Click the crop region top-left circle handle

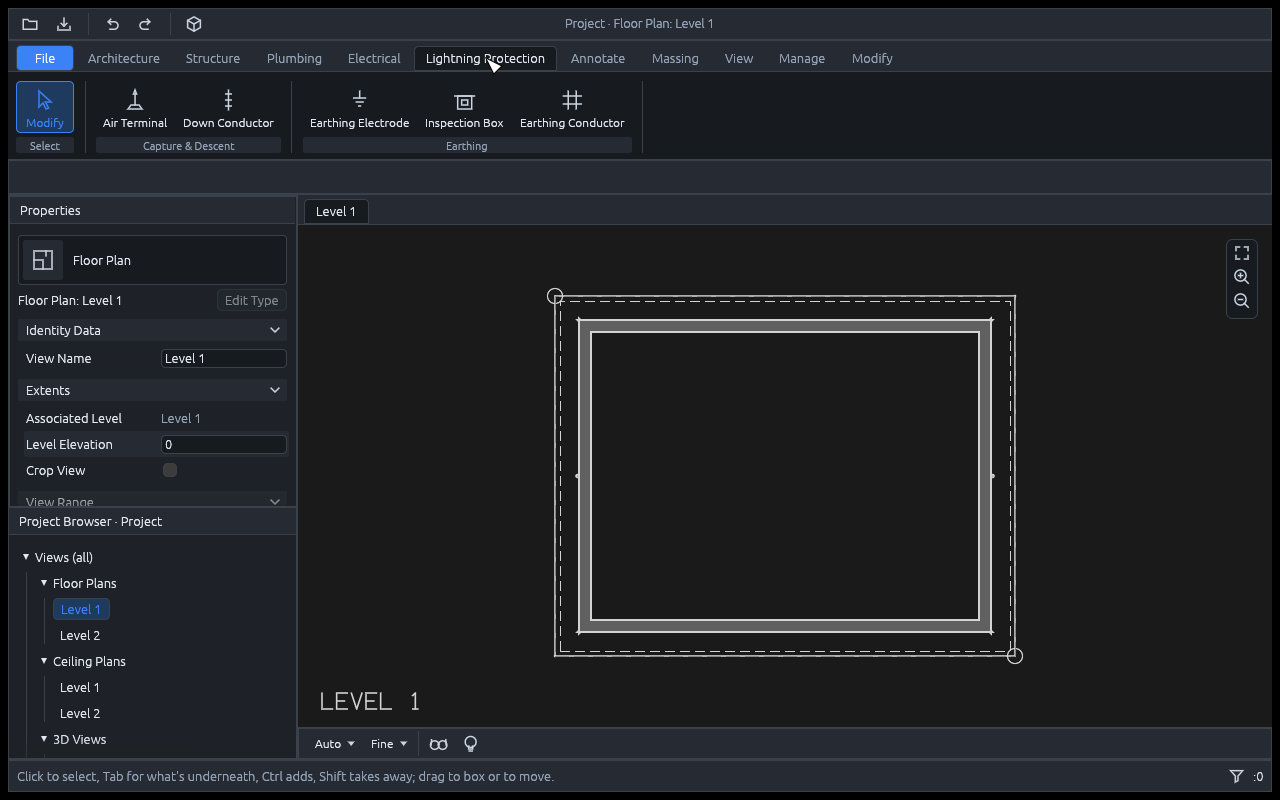pyautogui.click(x=555, y=296)
